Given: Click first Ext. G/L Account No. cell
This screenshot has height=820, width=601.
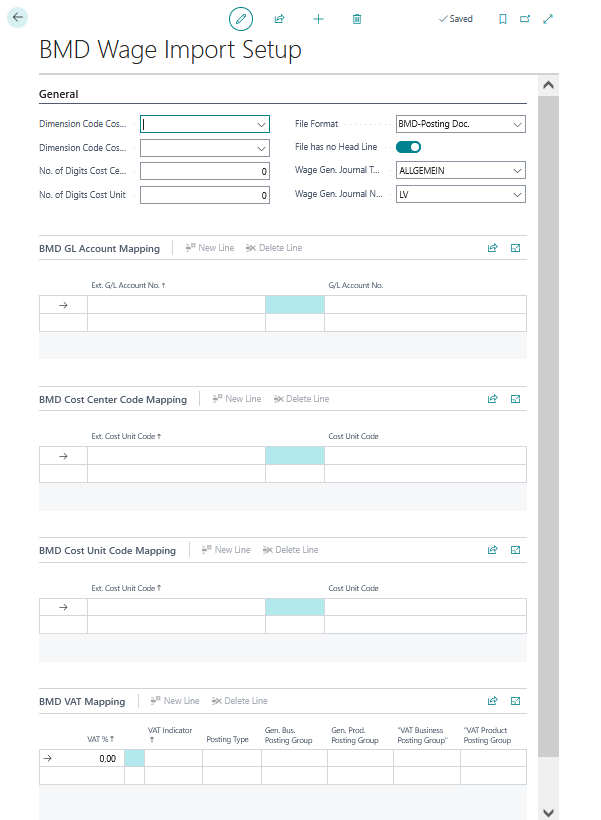Looking at the screenshot, I should (x=176, y=305).
